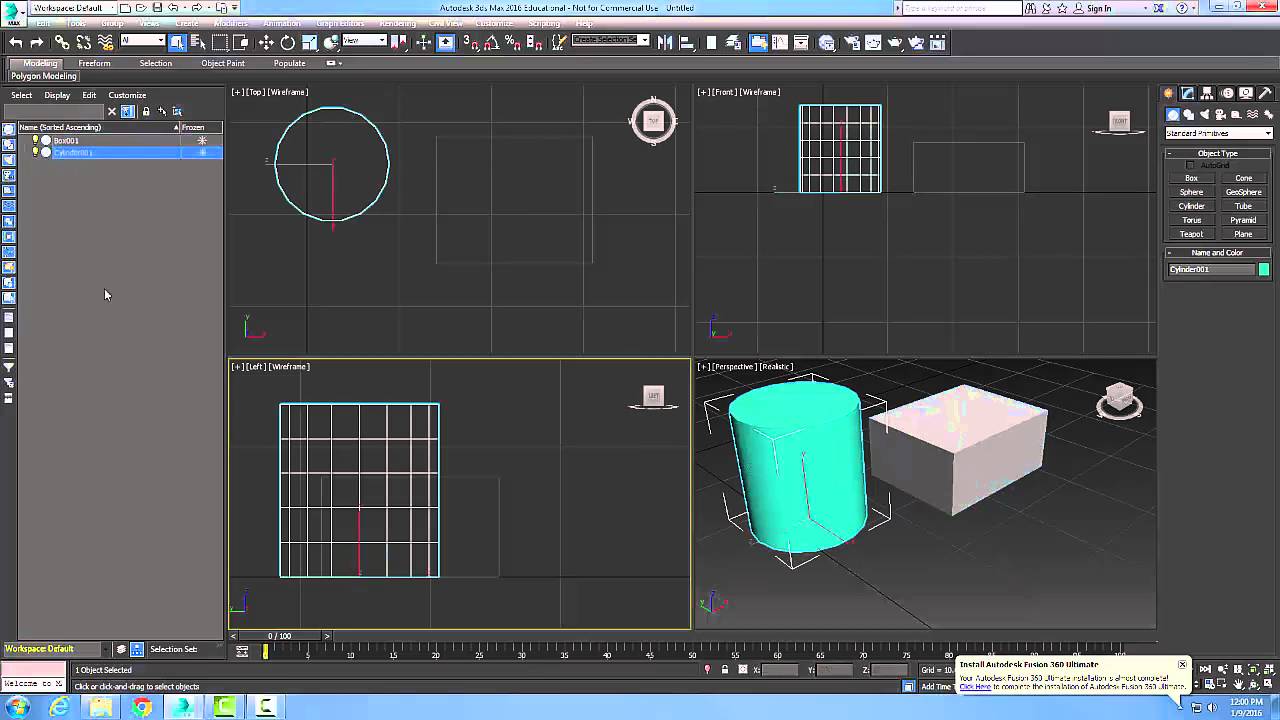Collapse the Name and Color rollout
This screenshot has height=720, width=1280.
[x=1217, y=253]
